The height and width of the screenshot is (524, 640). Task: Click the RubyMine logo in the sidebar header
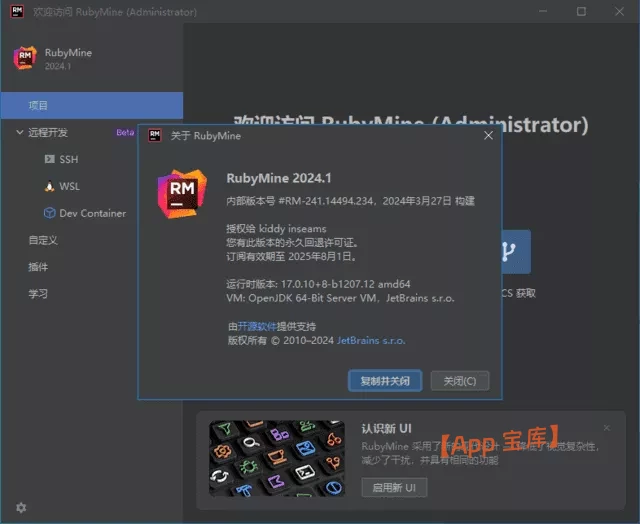(x=25, y=58)
